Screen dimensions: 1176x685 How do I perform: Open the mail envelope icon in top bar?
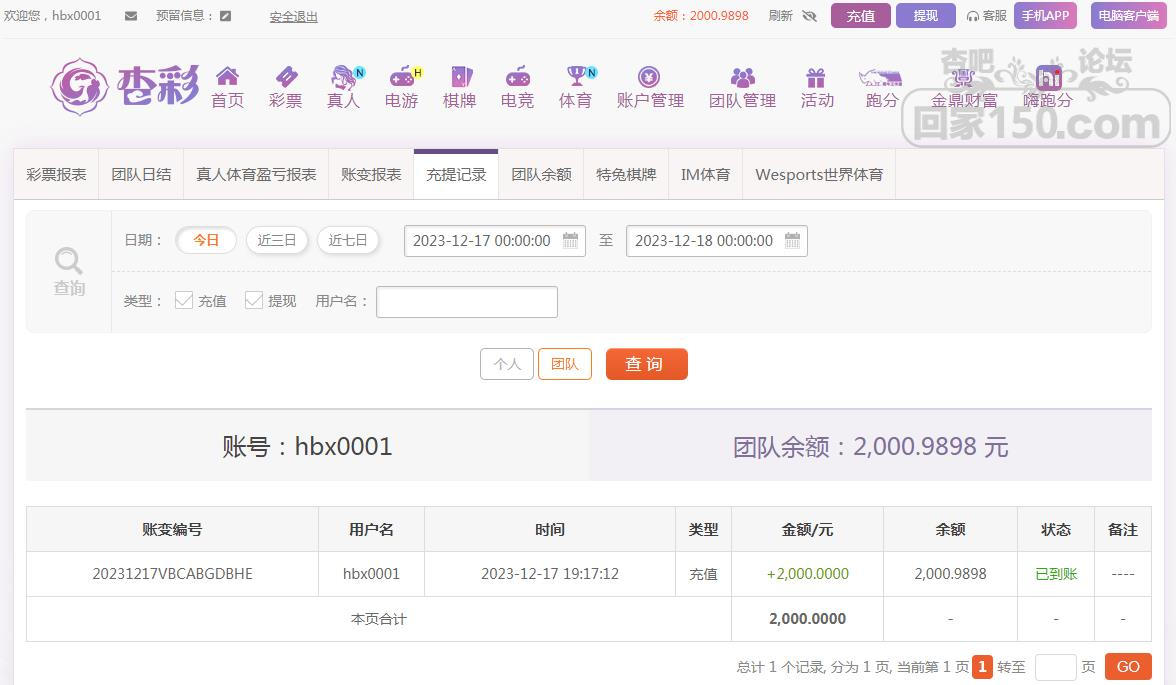click(x=130, y=16)
